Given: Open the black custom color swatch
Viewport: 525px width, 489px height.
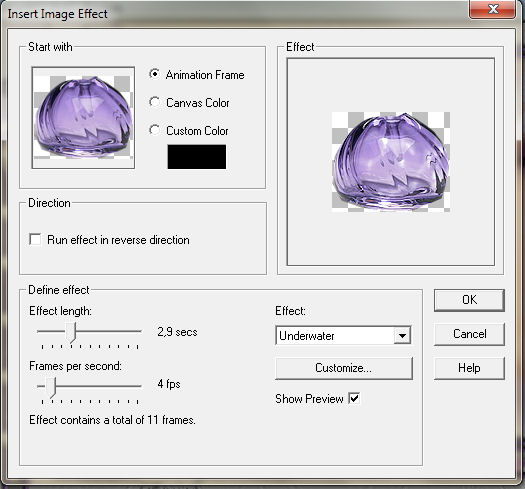Looking at the screenshot, I should point(197,156).
